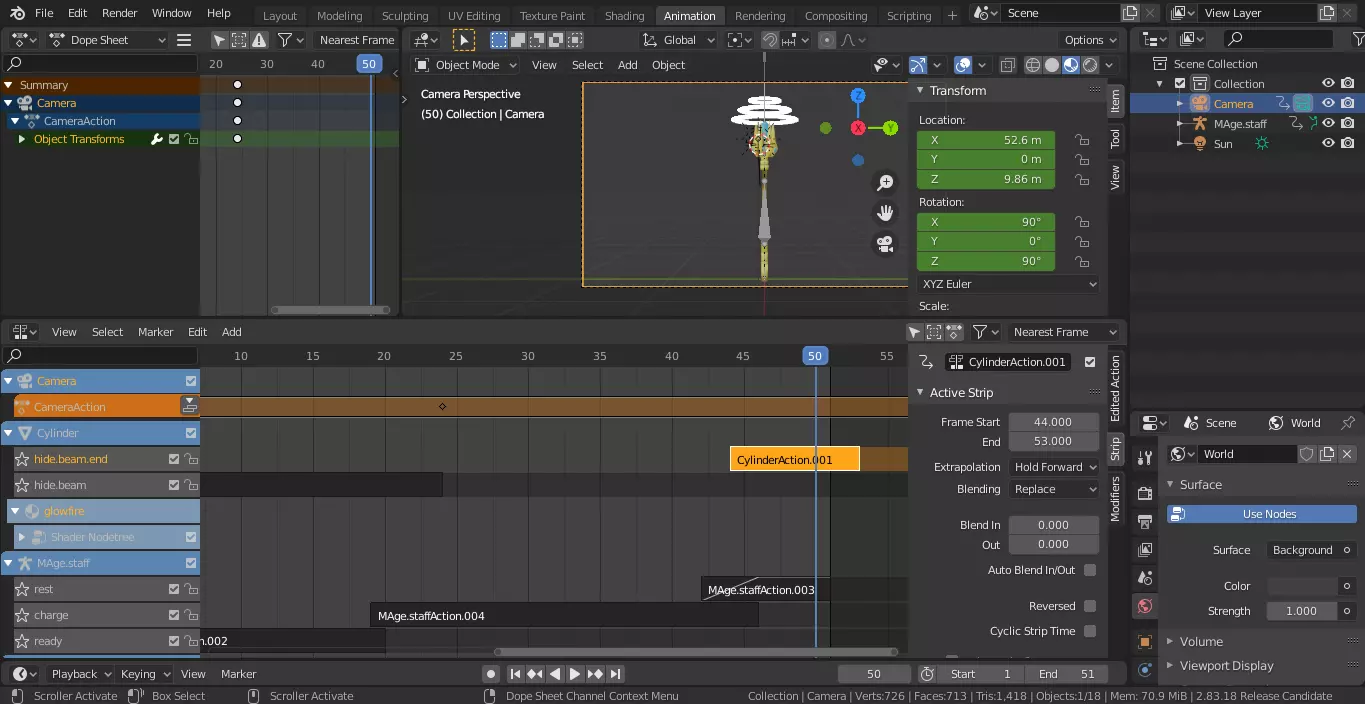Select the MAge.staffAction.004 strip
1365x704 pixels.
click(x=564, y=616)
